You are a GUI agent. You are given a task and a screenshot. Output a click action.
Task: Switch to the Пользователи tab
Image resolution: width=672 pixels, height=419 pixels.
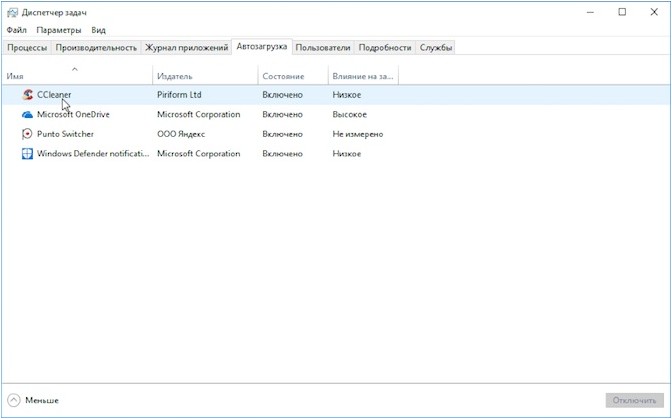click(323, 48)
